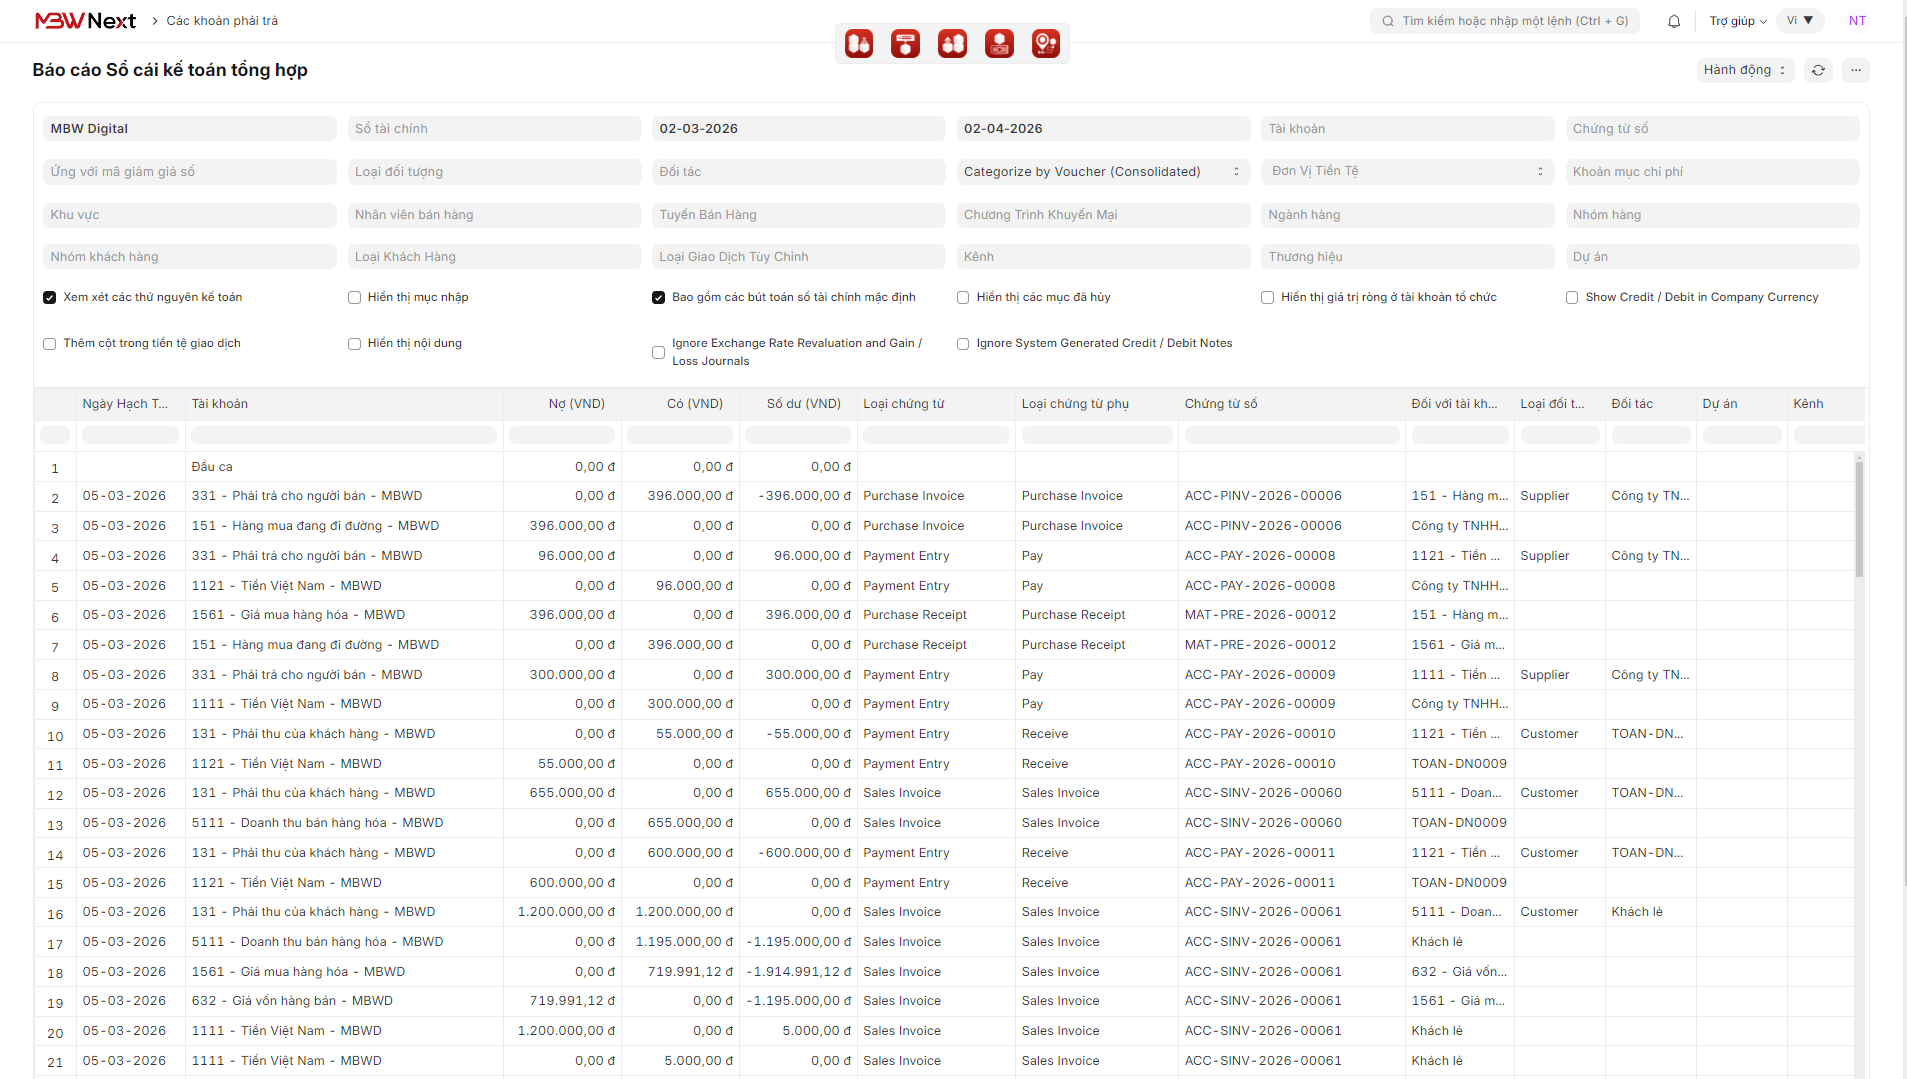Open voucher ACC-PAY-2026-00009 in row 8
The image size is (1907, 1079).
click(x=1260, y=675)
